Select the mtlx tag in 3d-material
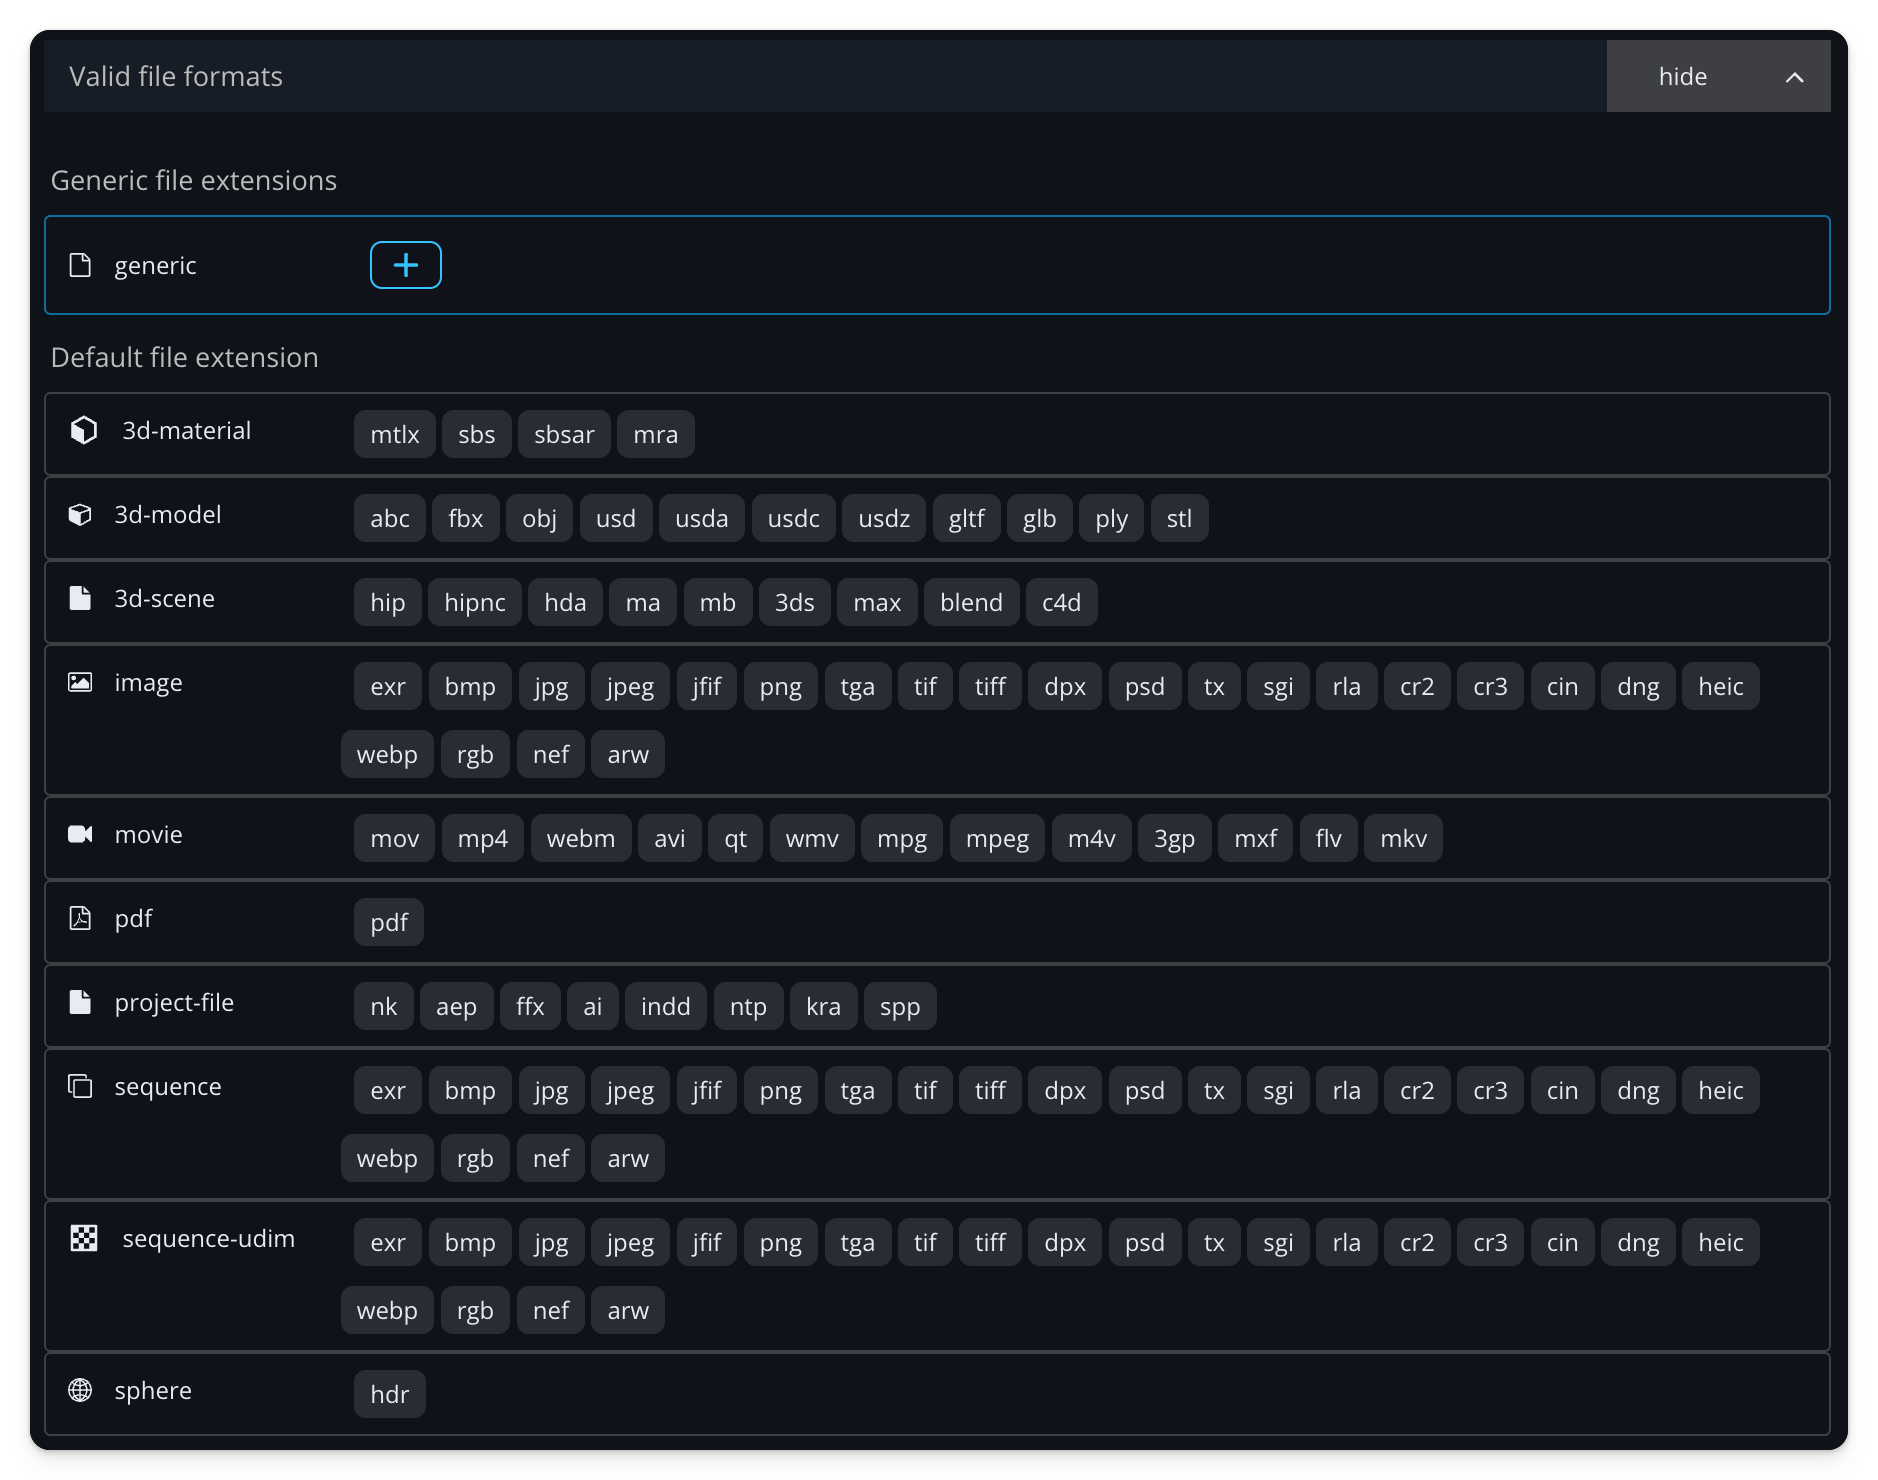The image size is (1878, 1480). pos(394,434)
